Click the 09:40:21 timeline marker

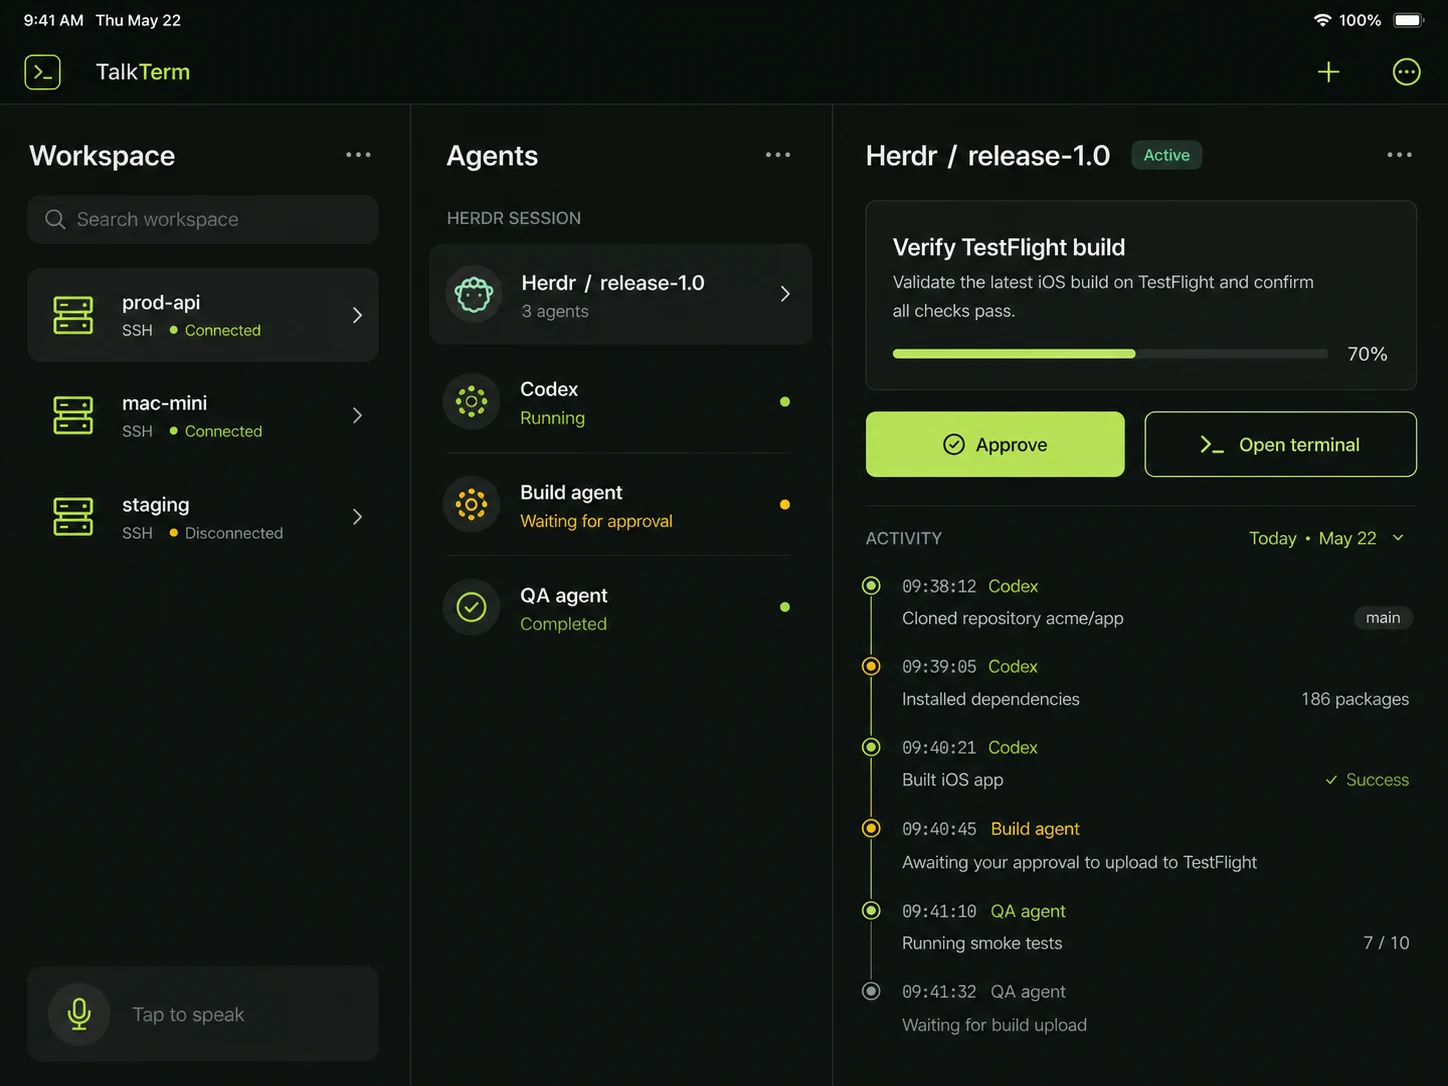[871, 747]
